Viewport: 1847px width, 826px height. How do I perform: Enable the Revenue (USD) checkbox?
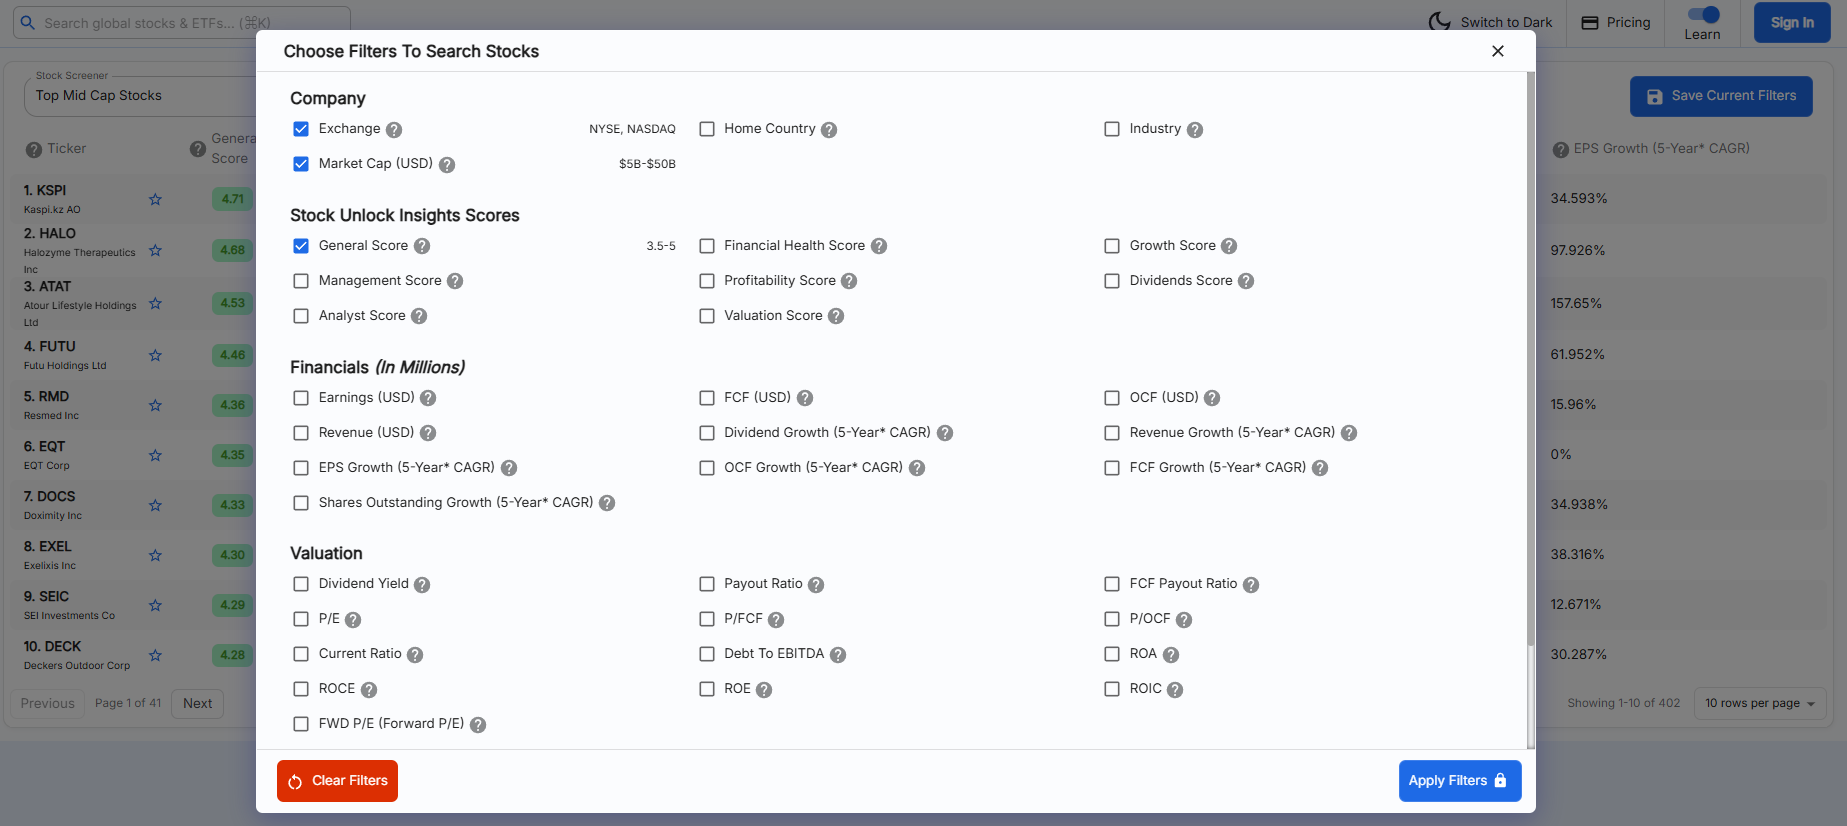[301, 433]
